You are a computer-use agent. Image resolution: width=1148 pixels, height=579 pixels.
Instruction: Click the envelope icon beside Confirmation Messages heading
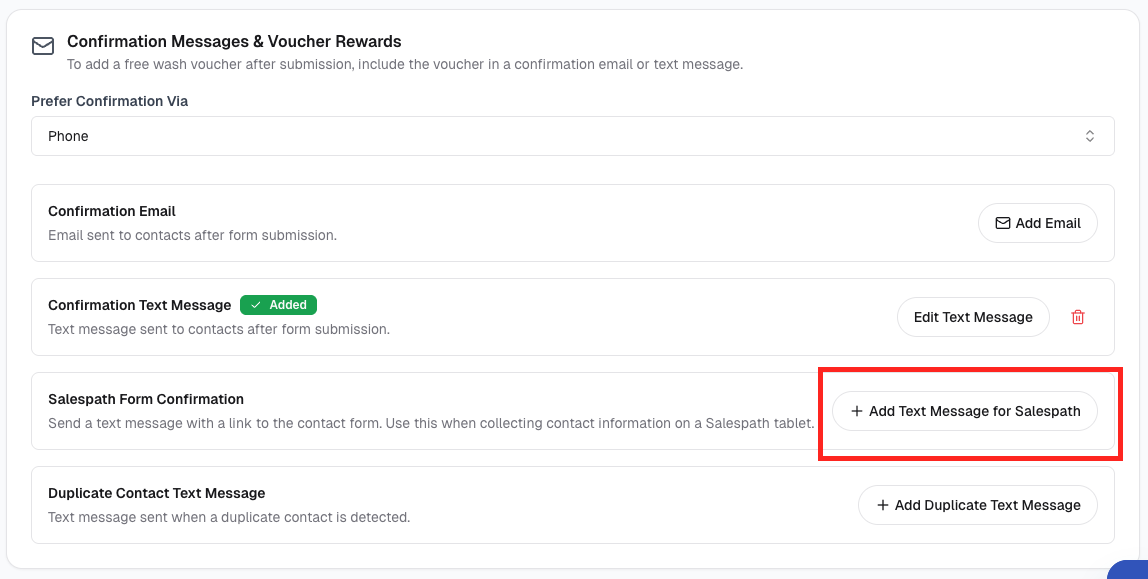pos(43,47)
